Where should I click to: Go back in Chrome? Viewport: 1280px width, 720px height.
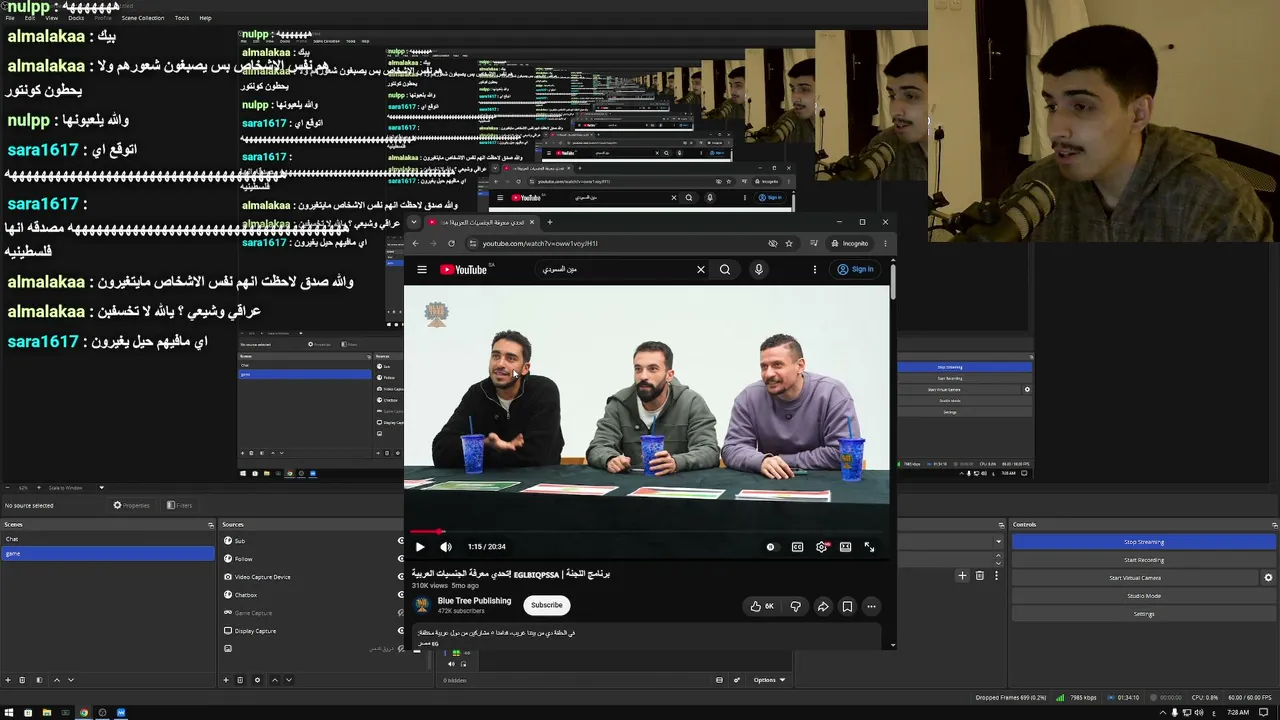pos(416,243)
